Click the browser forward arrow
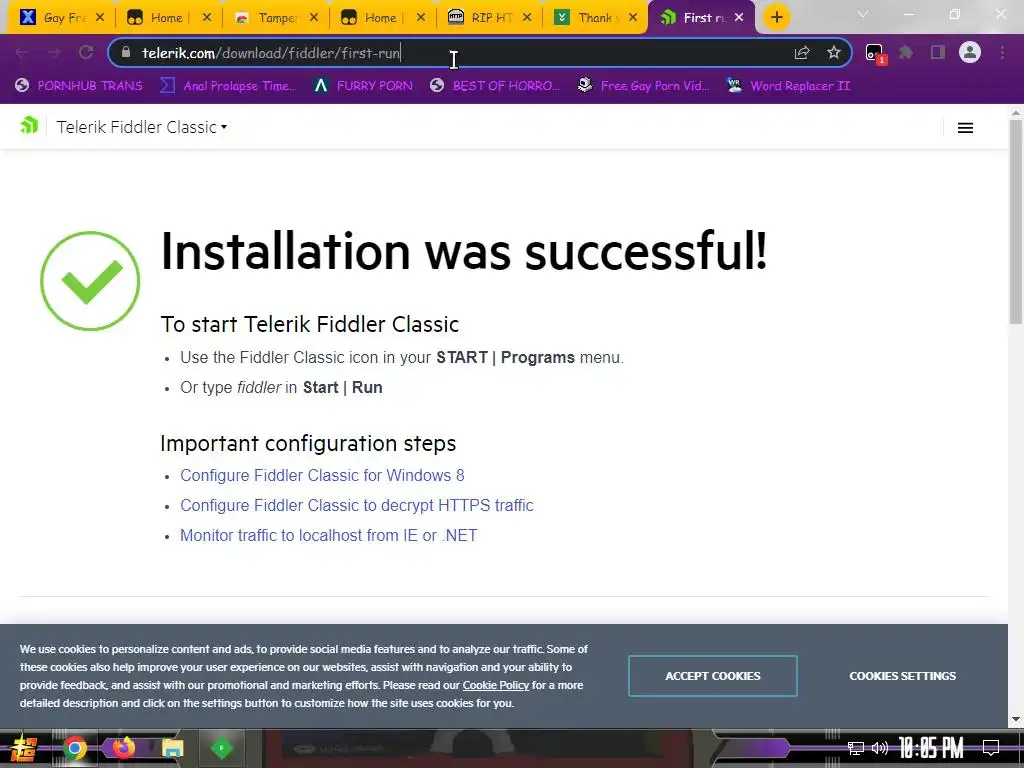This screenshot has width=1024, height=768. 54,53
